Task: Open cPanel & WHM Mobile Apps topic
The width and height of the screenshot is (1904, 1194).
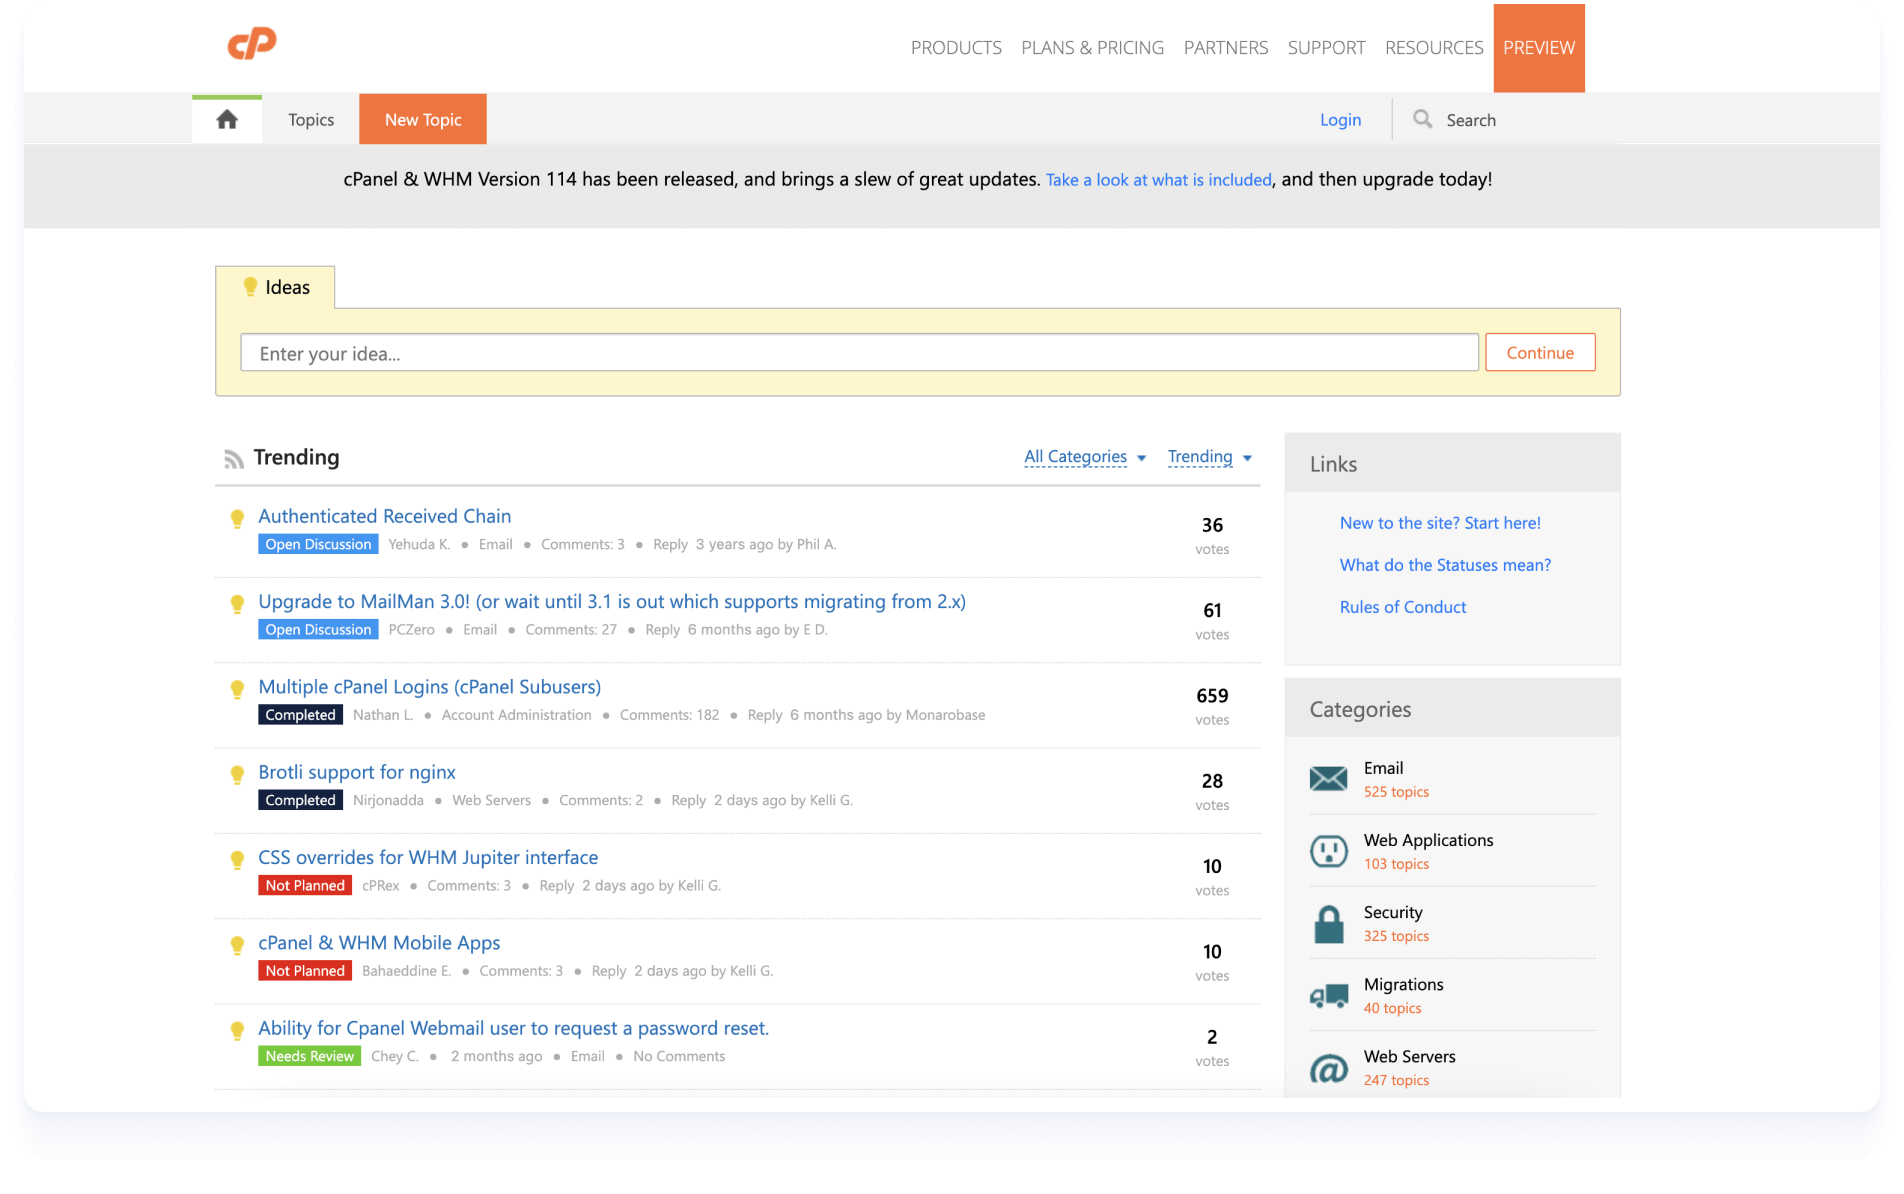Action: [x=379, y=943]
